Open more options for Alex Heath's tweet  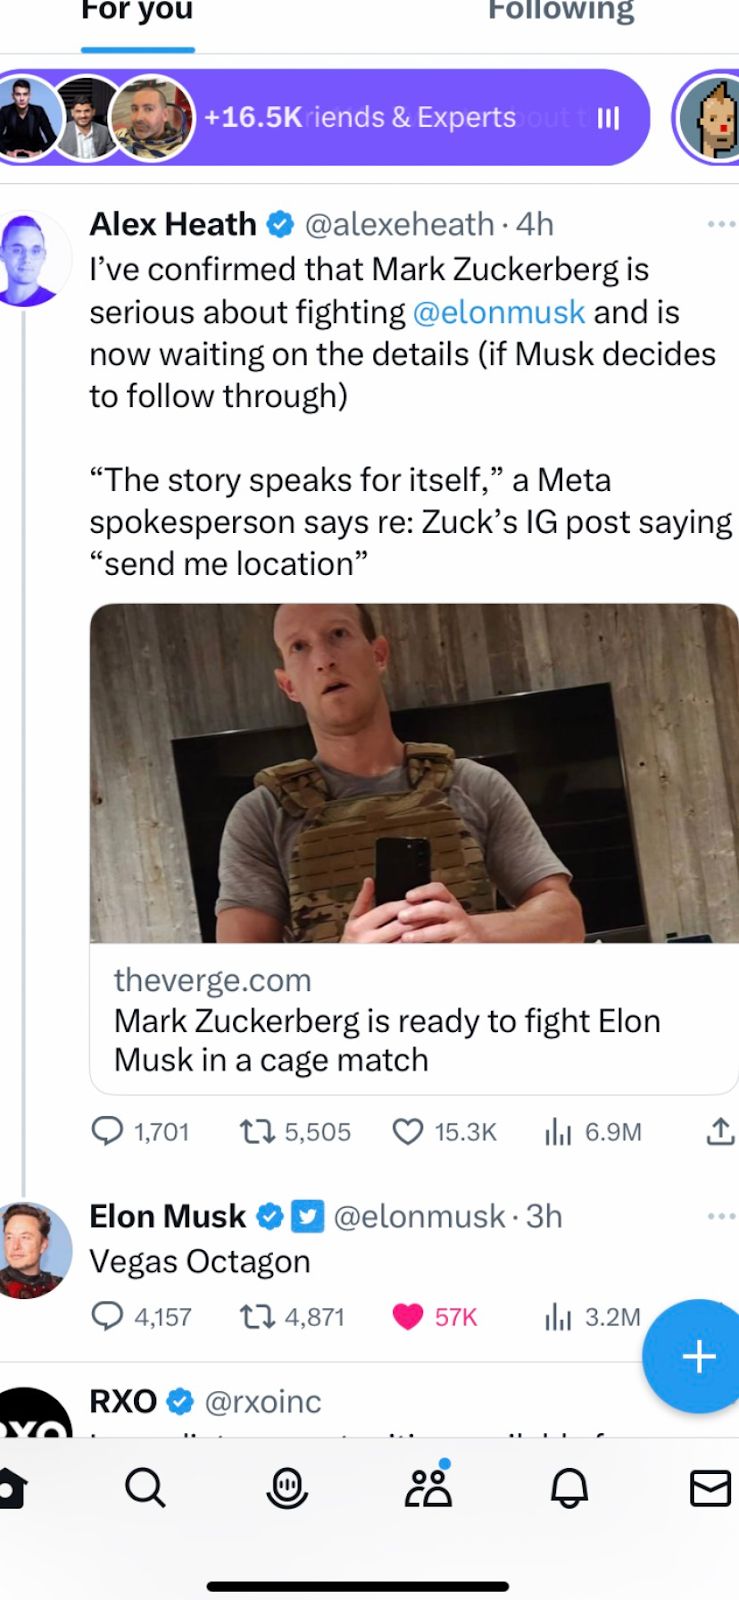pyautogui.click(x=720, y=224)
